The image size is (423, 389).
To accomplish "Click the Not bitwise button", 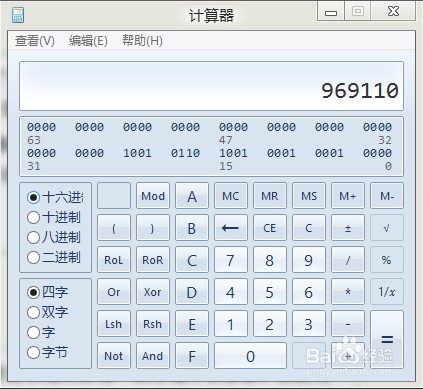I will [x=114, y=356].
